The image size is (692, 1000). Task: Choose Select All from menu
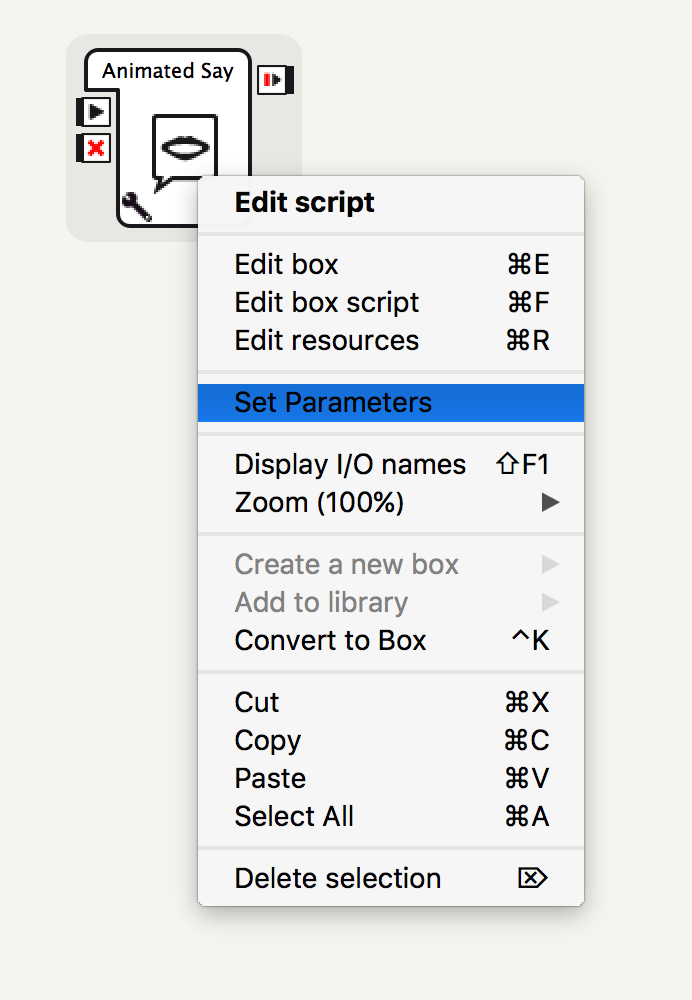(x=294, y=817)
